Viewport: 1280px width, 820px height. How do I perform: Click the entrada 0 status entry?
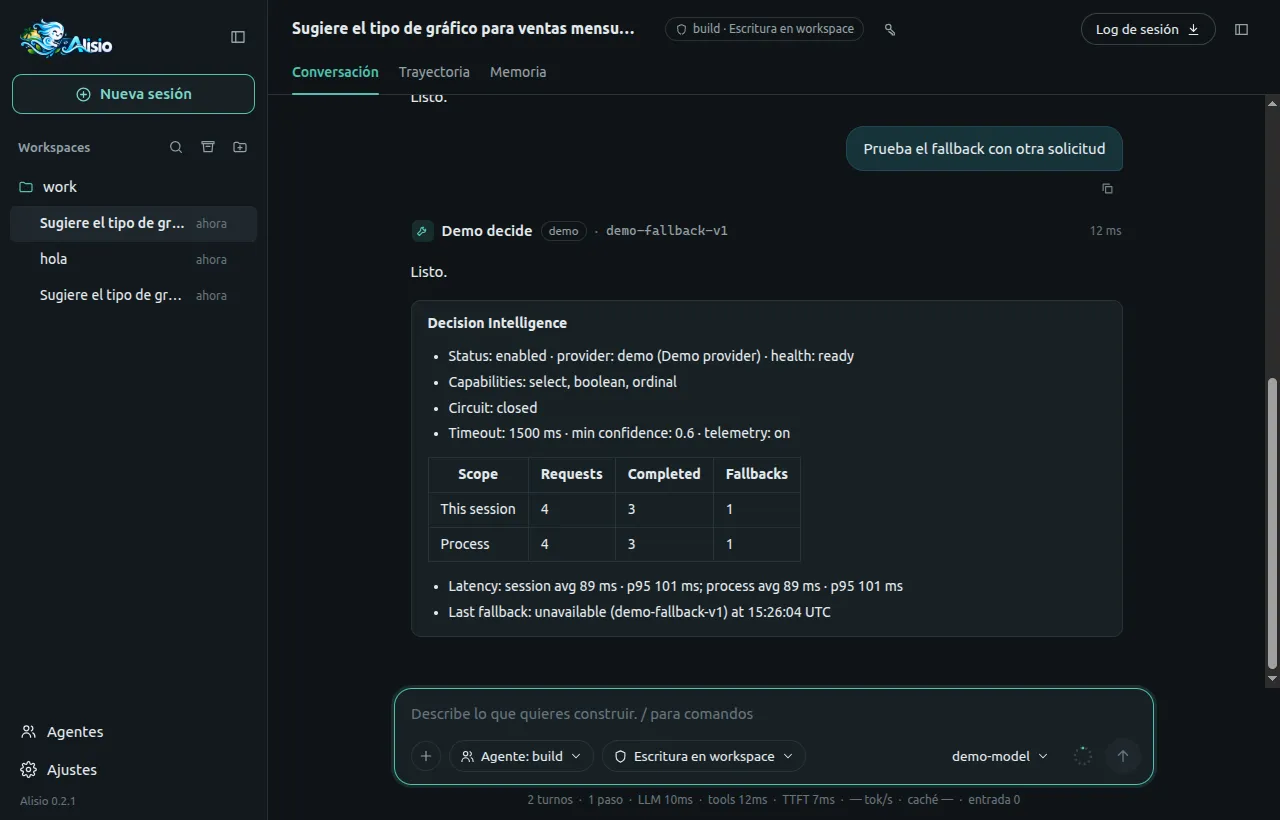click(994, 800)
